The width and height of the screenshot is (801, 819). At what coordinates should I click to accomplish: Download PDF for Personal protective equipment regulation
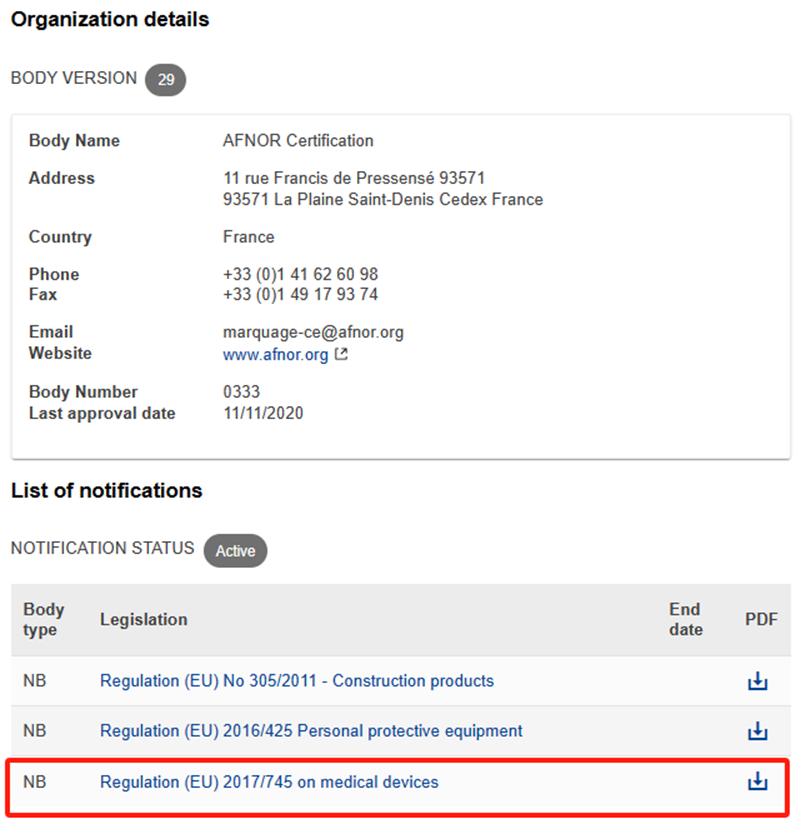[757, 731]
